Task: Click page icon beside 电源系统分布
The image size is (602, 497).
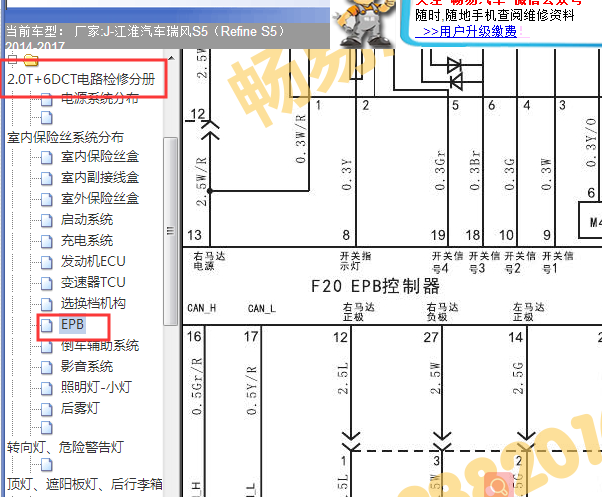Action: [x=46, y=99]
